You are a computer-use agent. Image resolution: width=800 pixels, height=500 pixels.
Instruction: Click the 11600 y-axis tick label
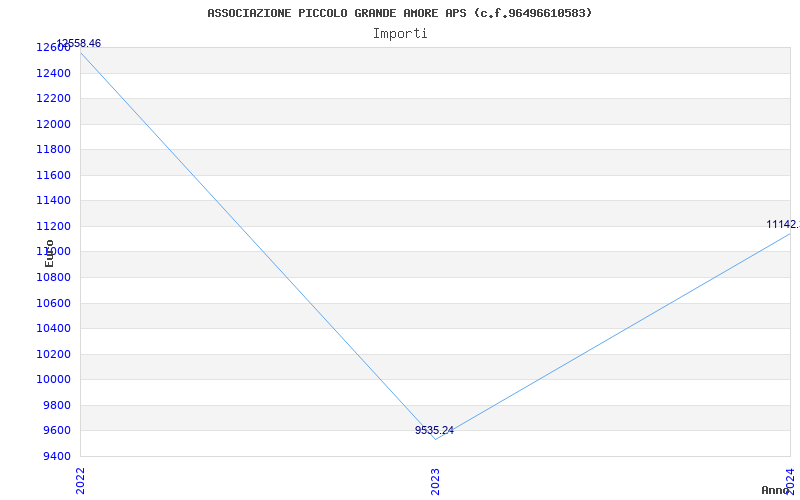pos(53,176)
